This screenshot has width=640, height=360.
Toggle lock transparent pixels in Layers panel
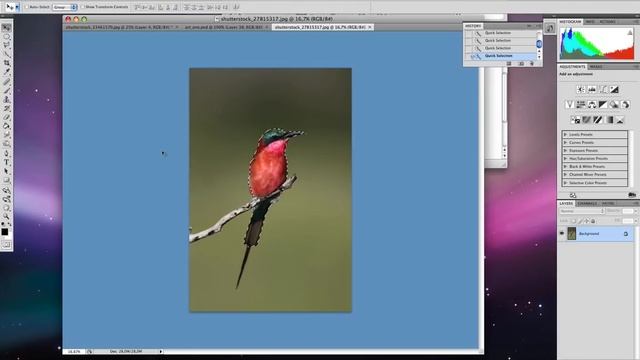pos(573,221)
